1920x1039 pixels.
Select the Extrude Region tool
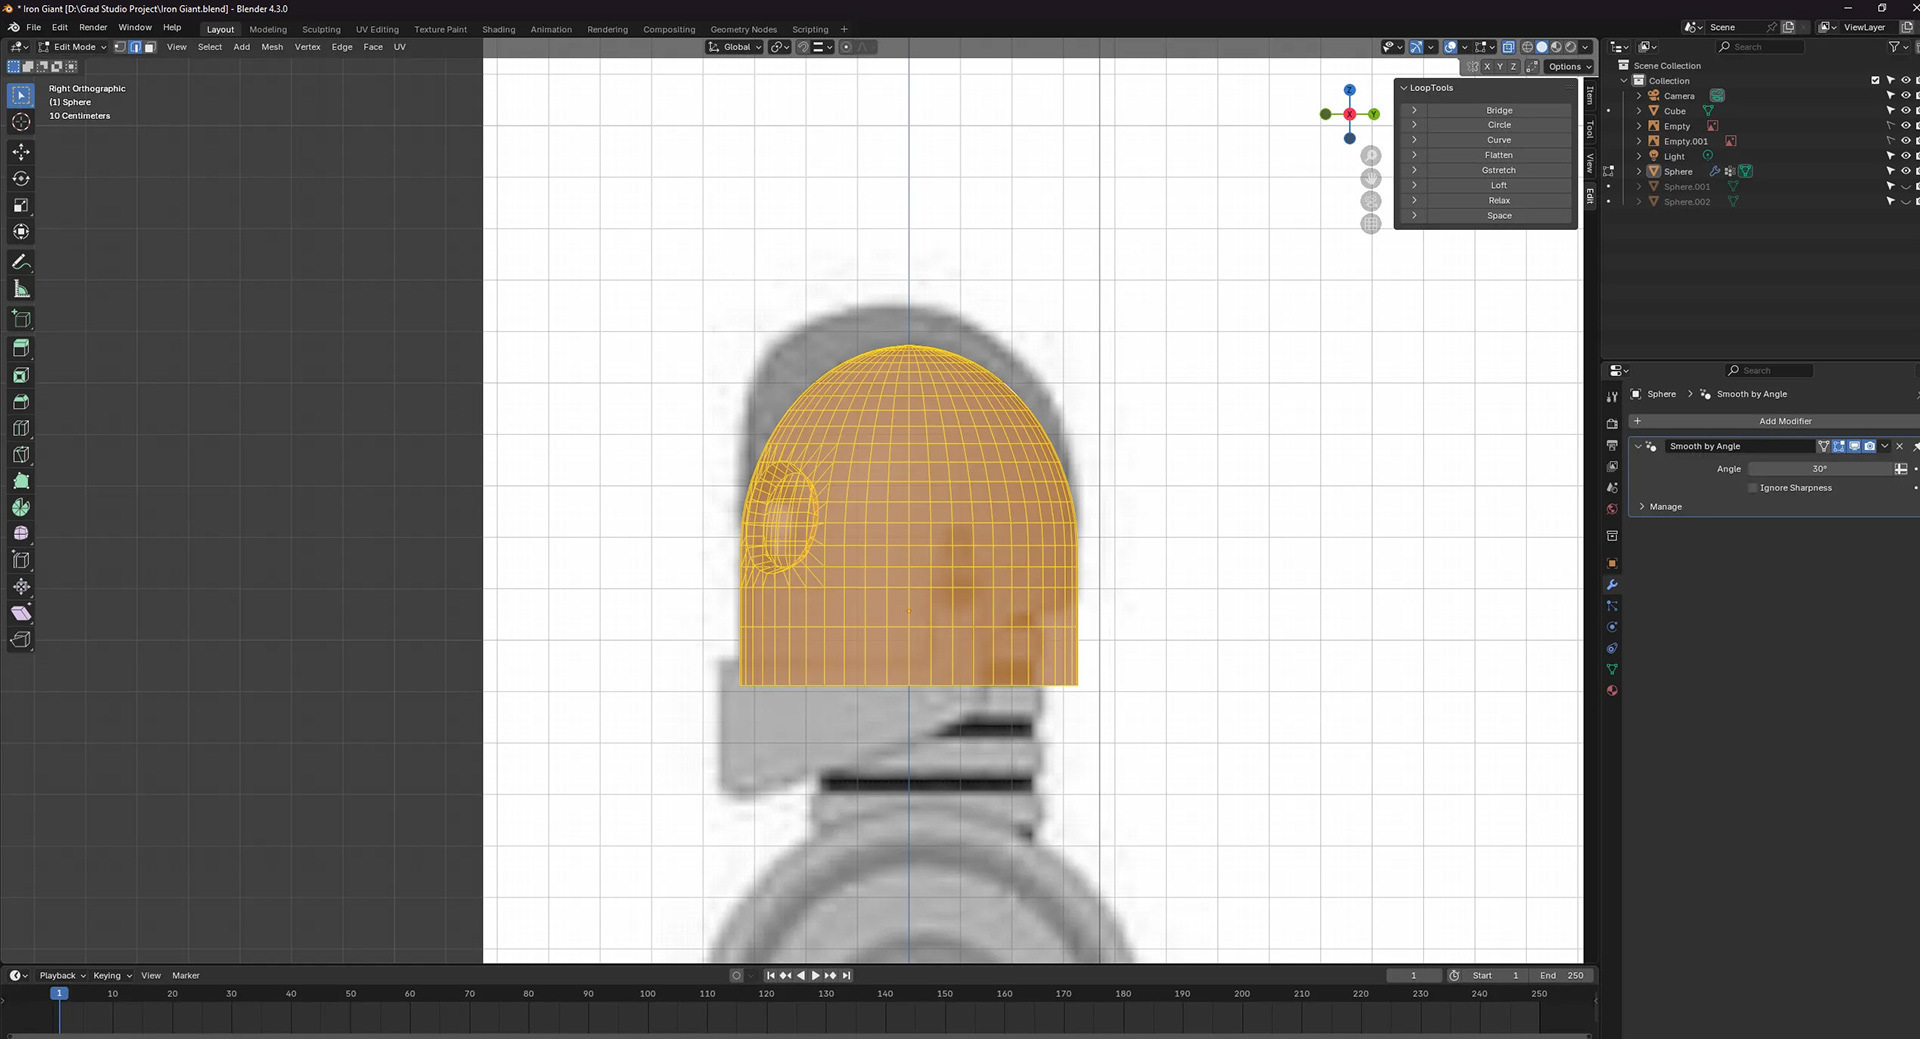click(21, 348)
